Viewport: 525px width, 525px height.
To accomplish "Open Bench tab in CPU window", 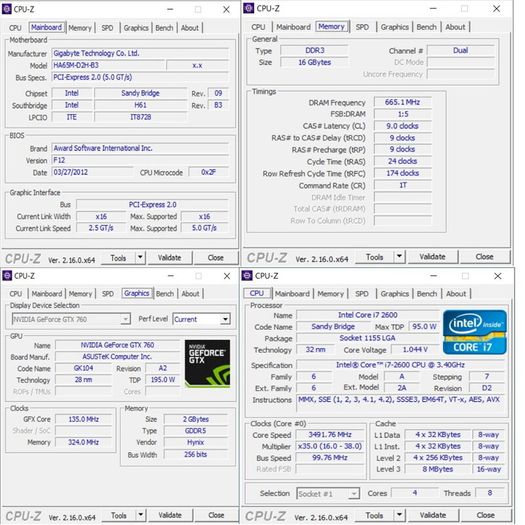I will [427, 294].
